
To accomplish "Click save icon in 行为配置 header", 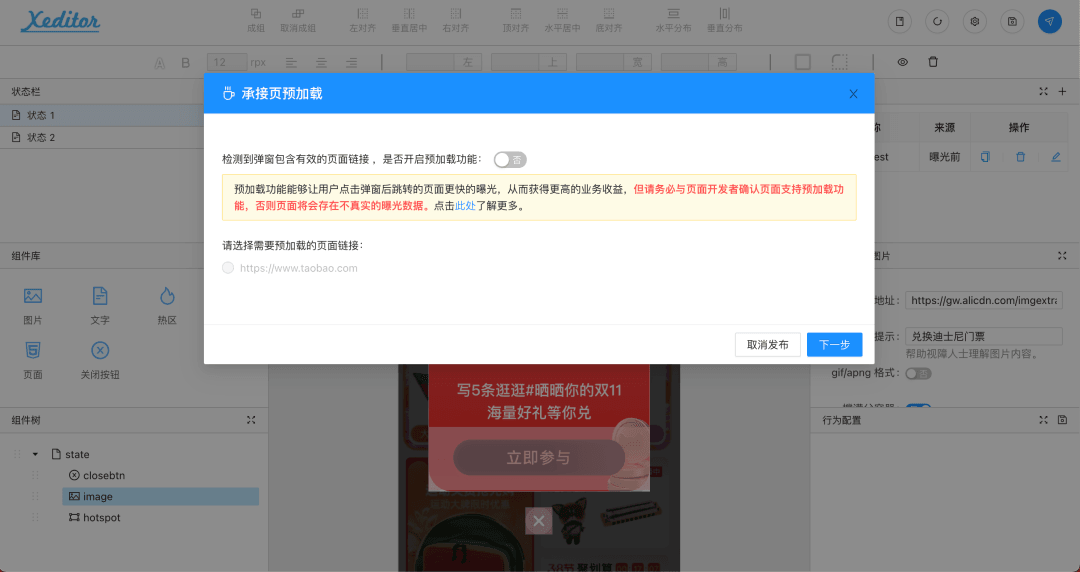I will 1062,420.
